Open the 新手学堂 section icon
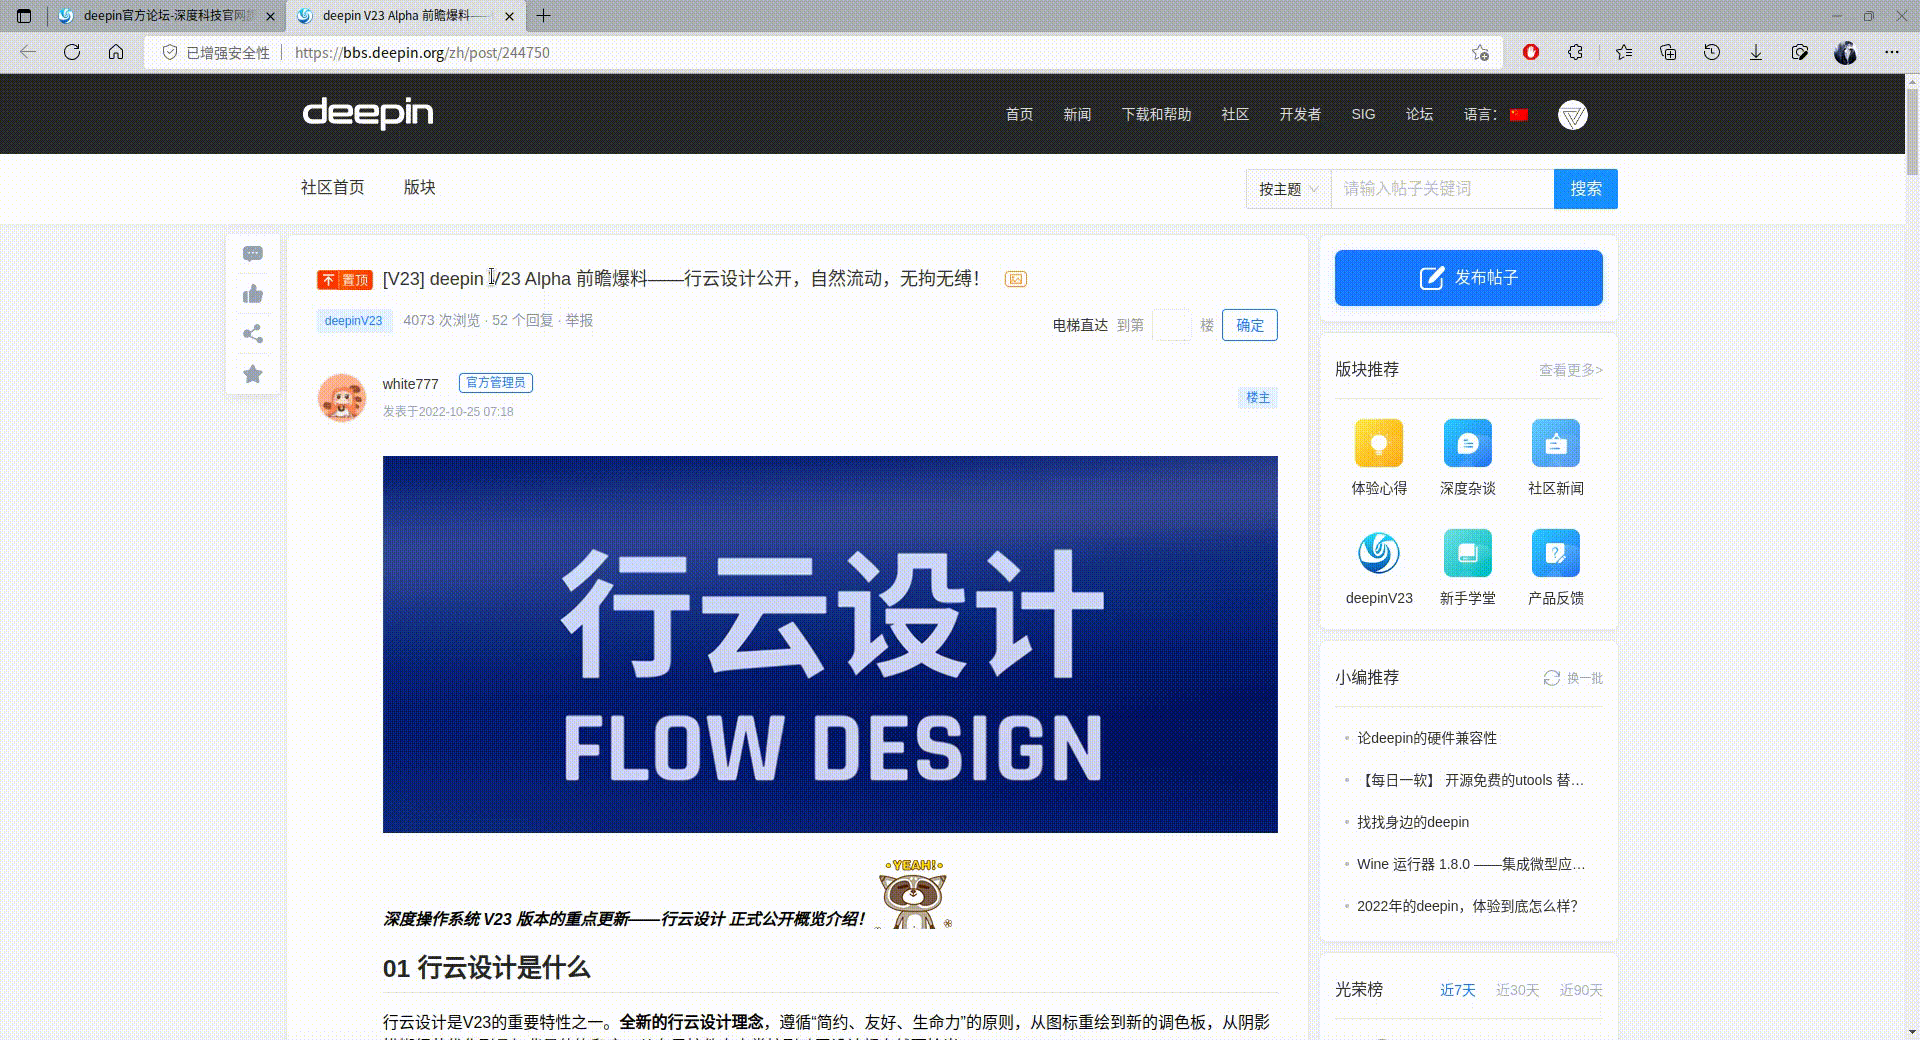Image resolution: width=1920 pixels, height=1040 pixels. point(1467,555)
